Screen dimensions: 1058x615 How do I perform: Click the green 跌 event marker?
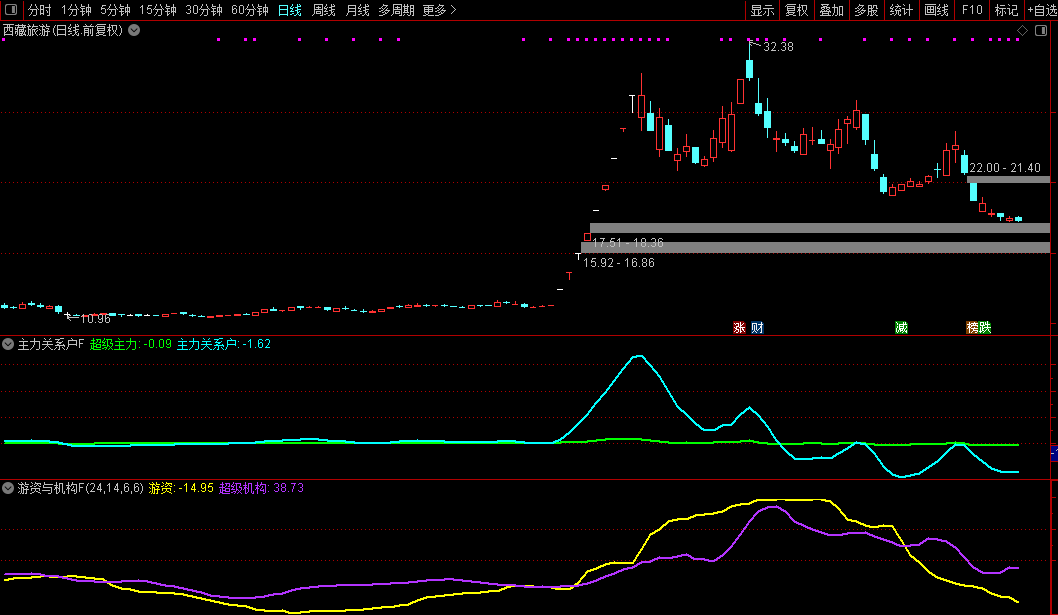[x=985, y=327]
